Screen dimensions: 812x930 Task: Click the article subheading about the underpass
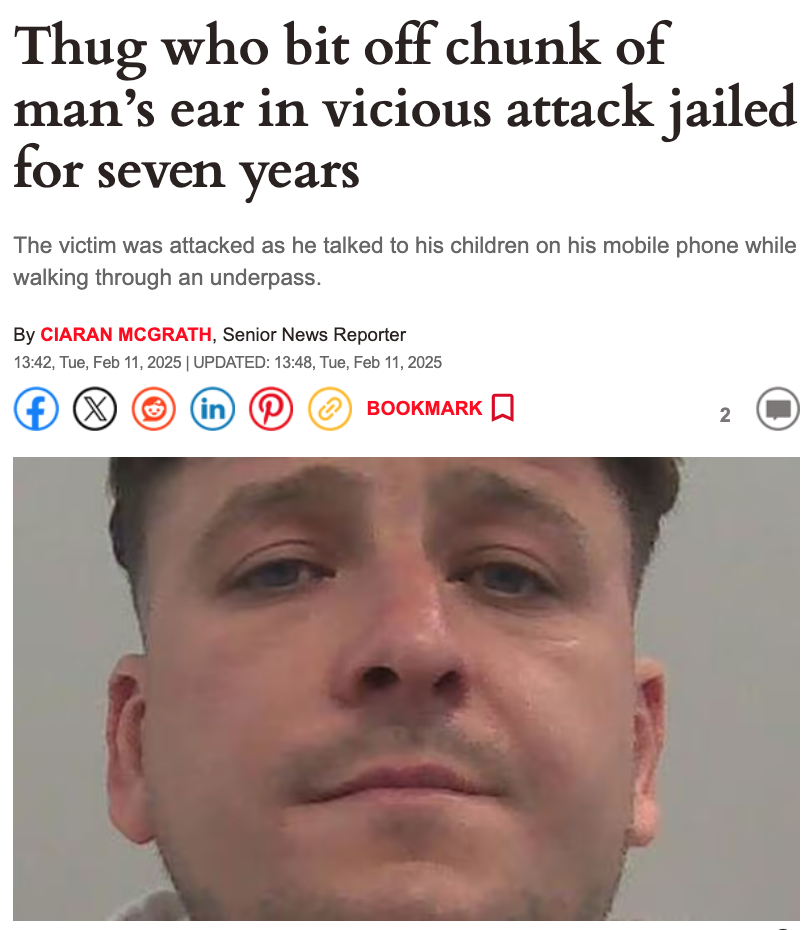(405, 261)
